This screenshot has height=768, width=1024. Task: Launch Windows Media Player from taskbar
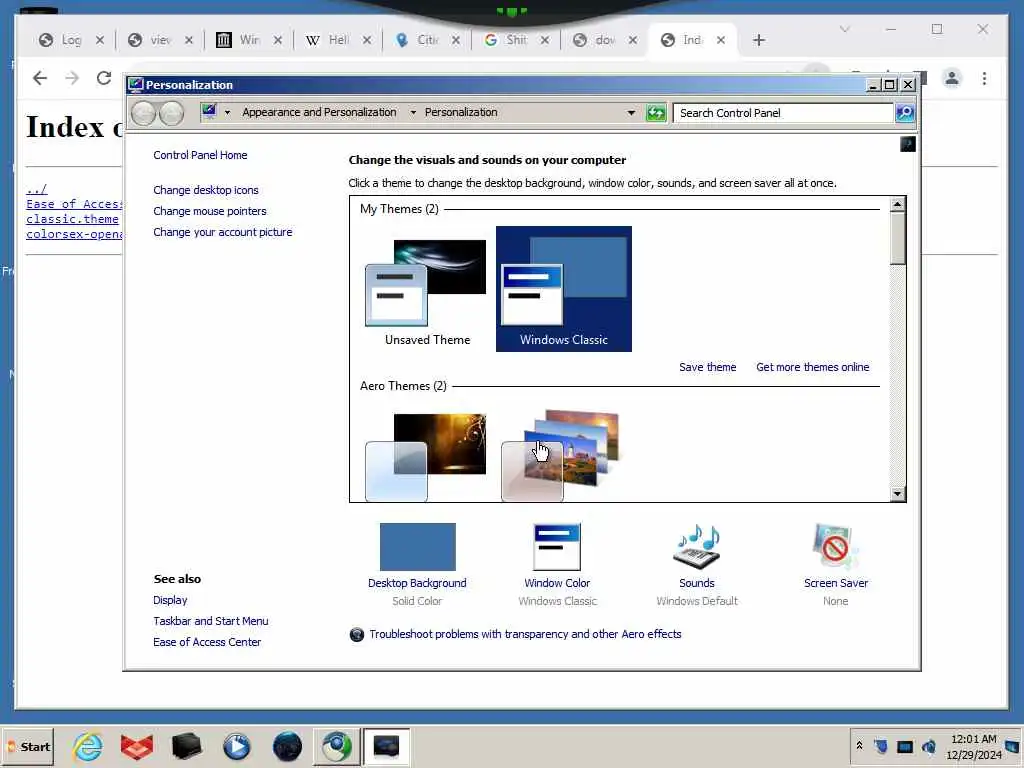pyautogui.click(x=236, y=746)
